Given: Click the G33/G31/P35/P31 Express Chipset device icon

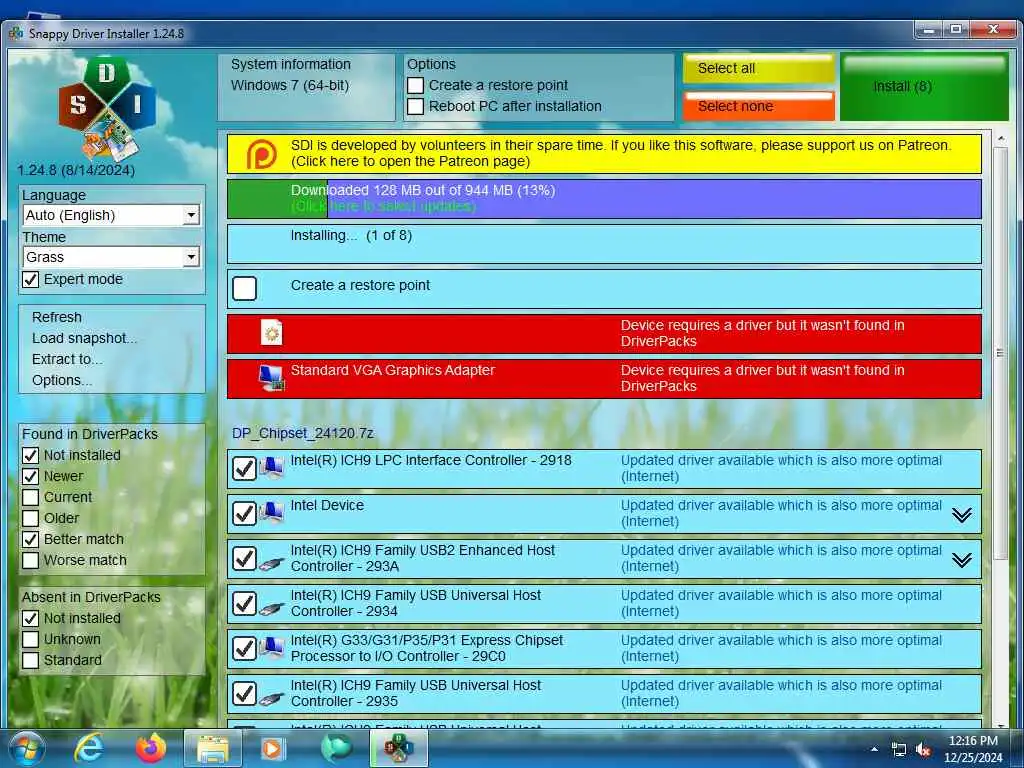Looking at the screenshot, I should [272, 648].
